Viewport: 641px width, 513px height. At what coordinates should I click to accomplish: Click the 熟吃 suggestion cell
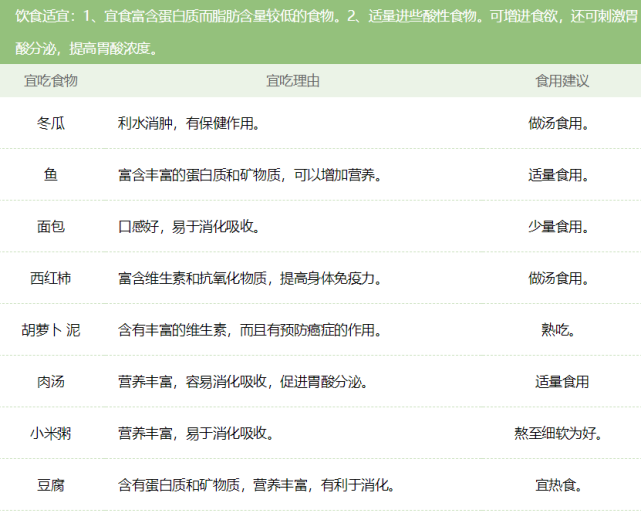[x=558, y=330]
